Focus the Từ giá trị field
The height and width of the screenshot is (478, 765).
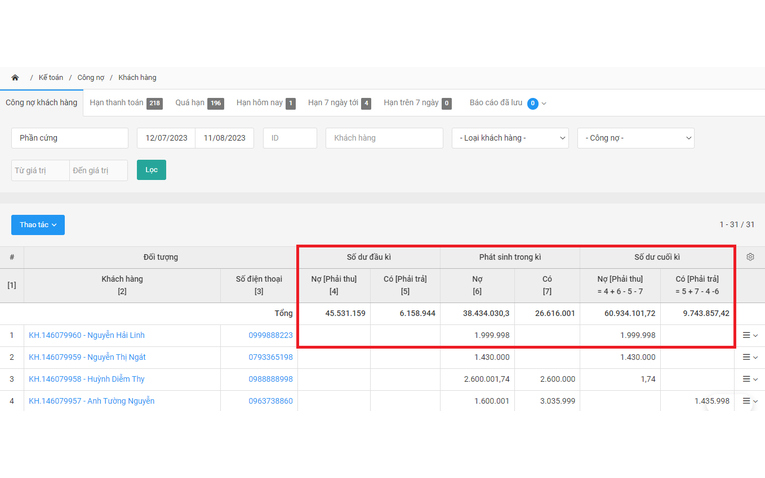point(40,170)
